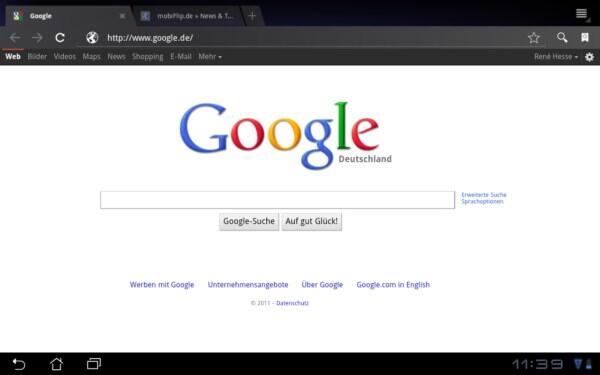This screenshot has height=375, width=600.
Task: Bookmark this page with the star icon
Action: point(533,38)
